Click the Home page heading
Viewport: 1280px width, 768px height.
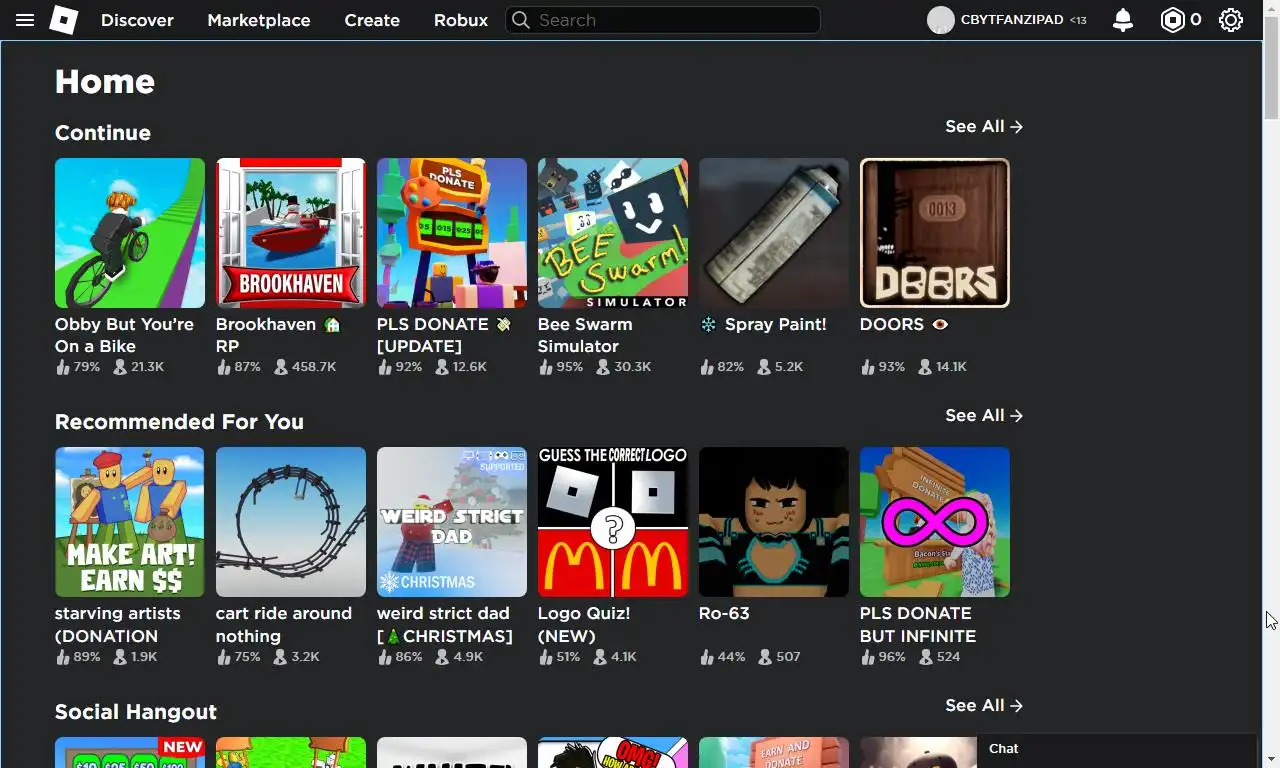click(x=105, y=82)
